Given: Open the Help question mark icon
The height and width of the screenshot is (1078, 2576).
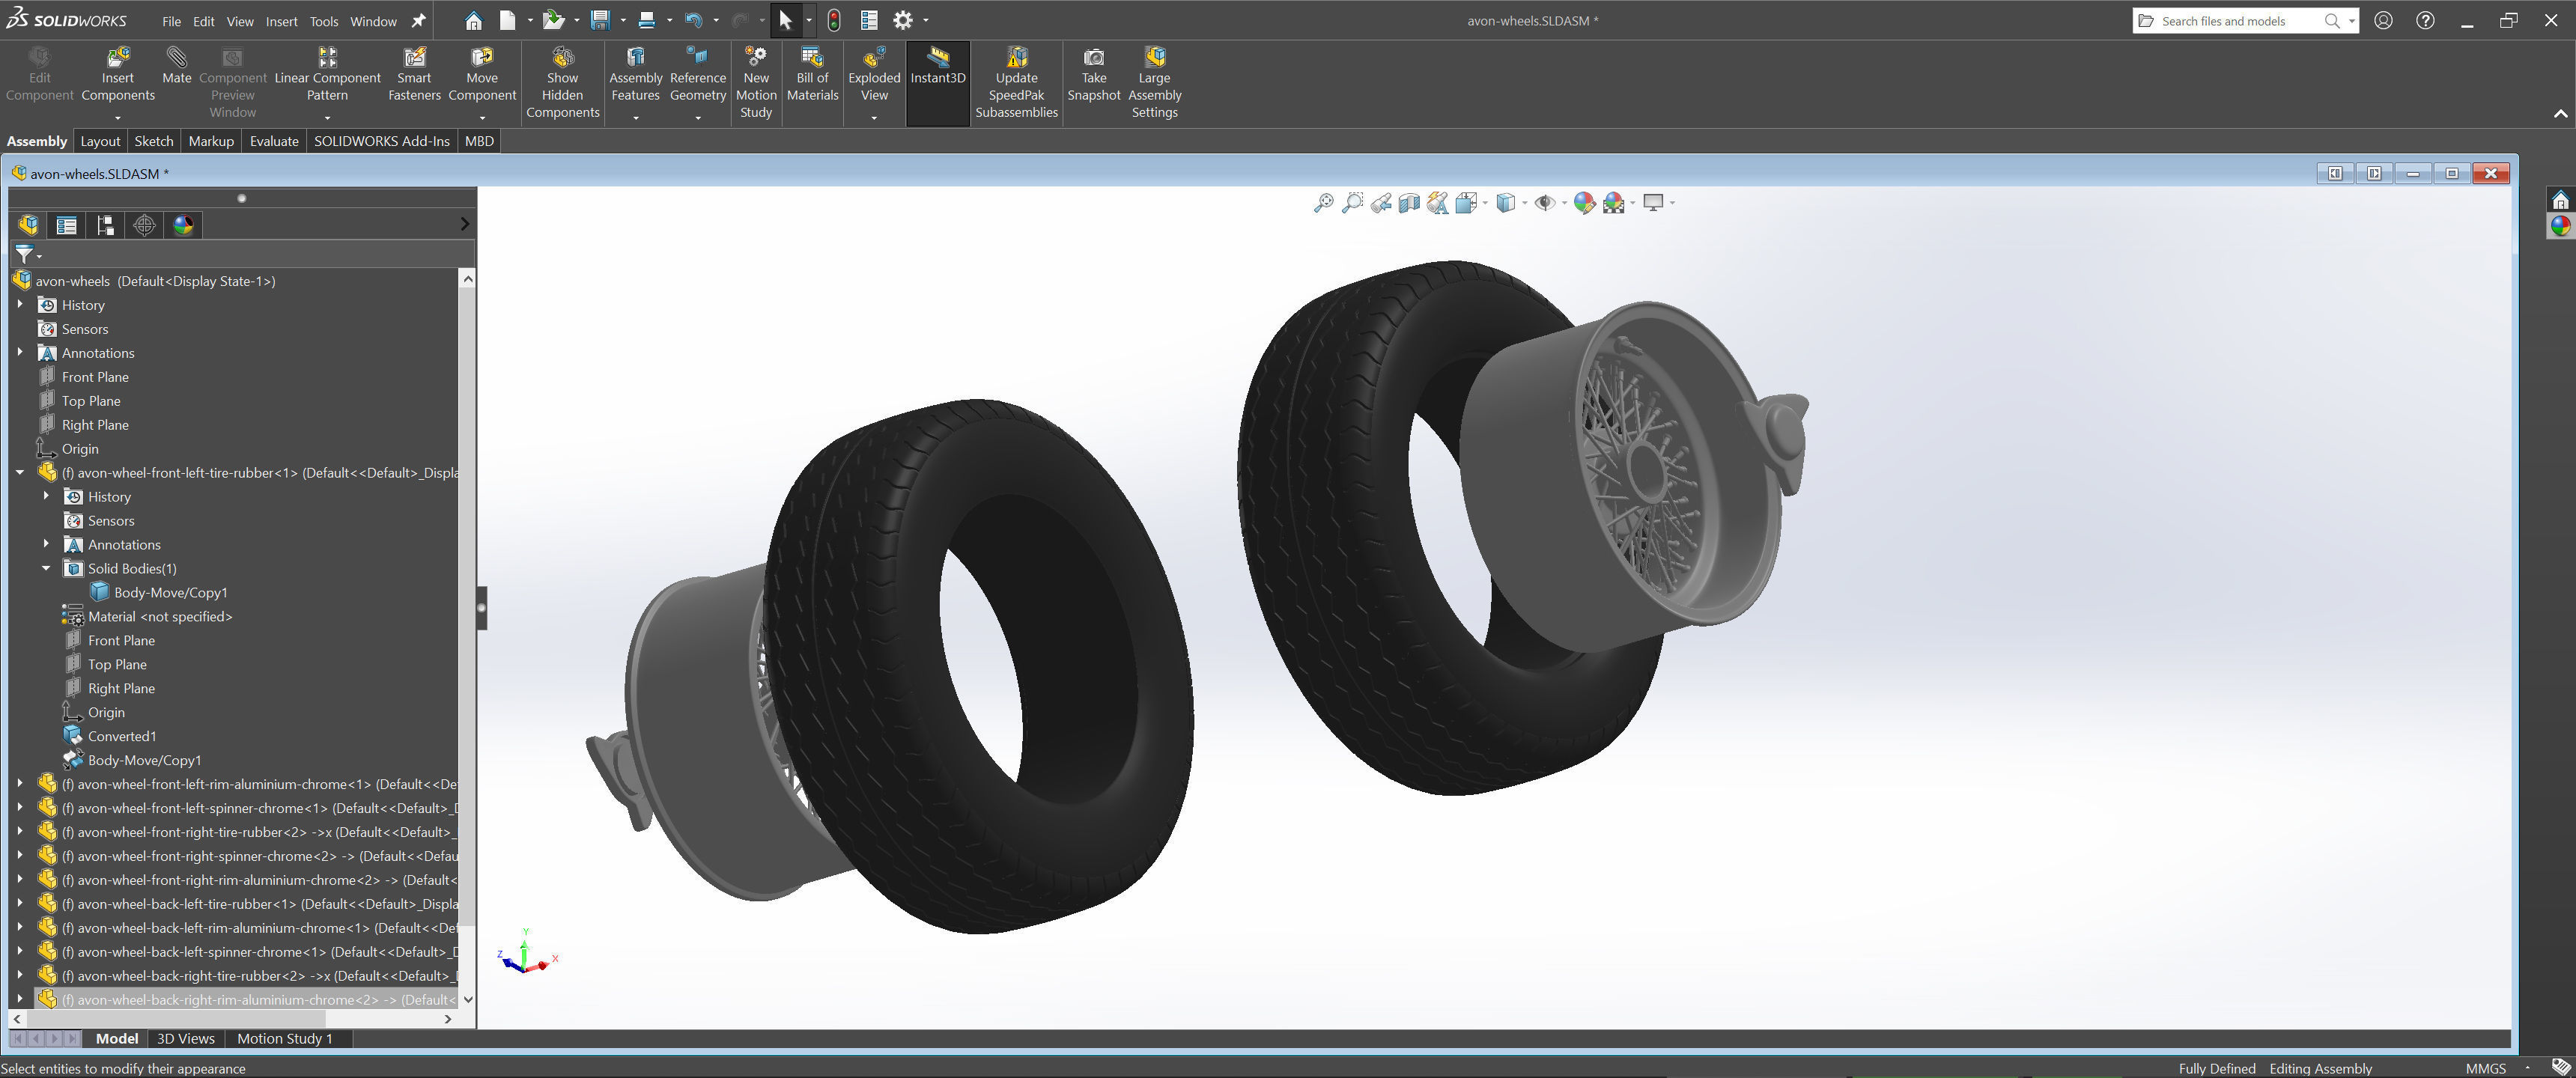Looking at the screenshot, I should 2425,20.
